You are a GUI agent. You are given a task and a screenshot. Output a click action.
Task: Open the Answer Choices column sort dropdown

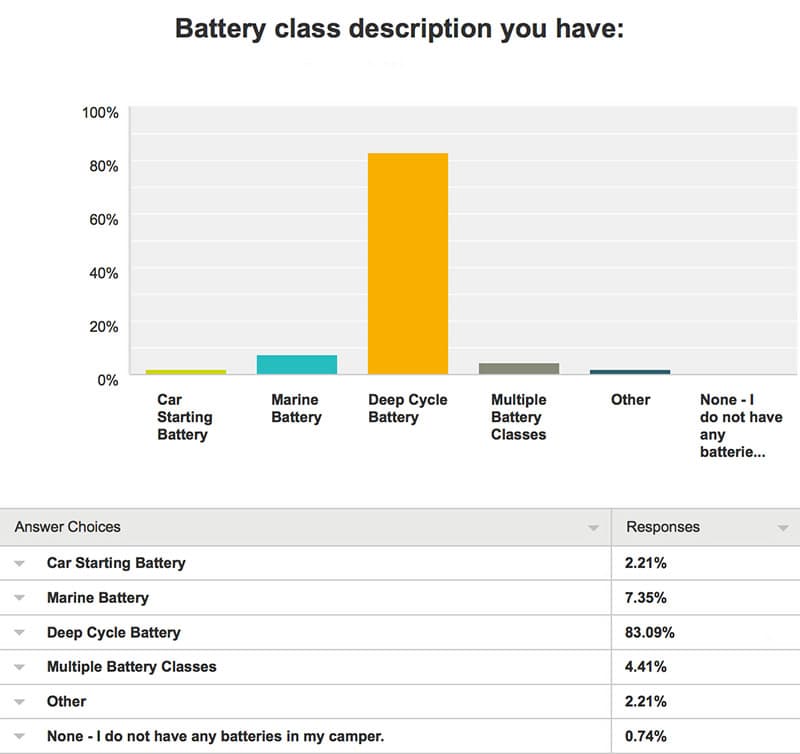(x=593, y=528)
